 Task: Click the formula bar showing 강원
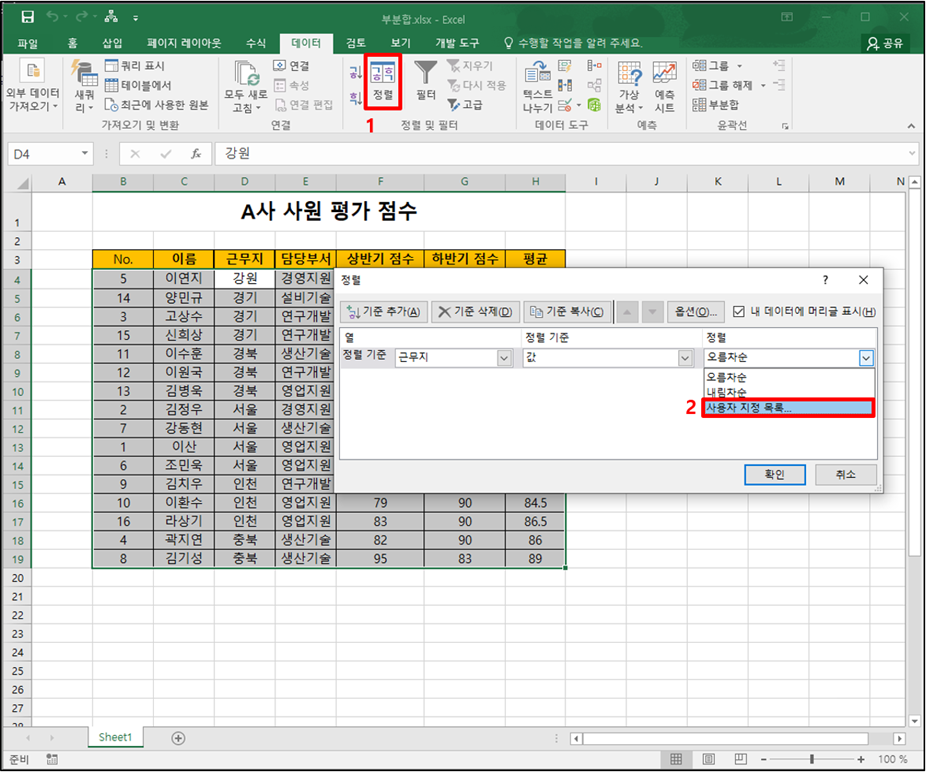561,154
